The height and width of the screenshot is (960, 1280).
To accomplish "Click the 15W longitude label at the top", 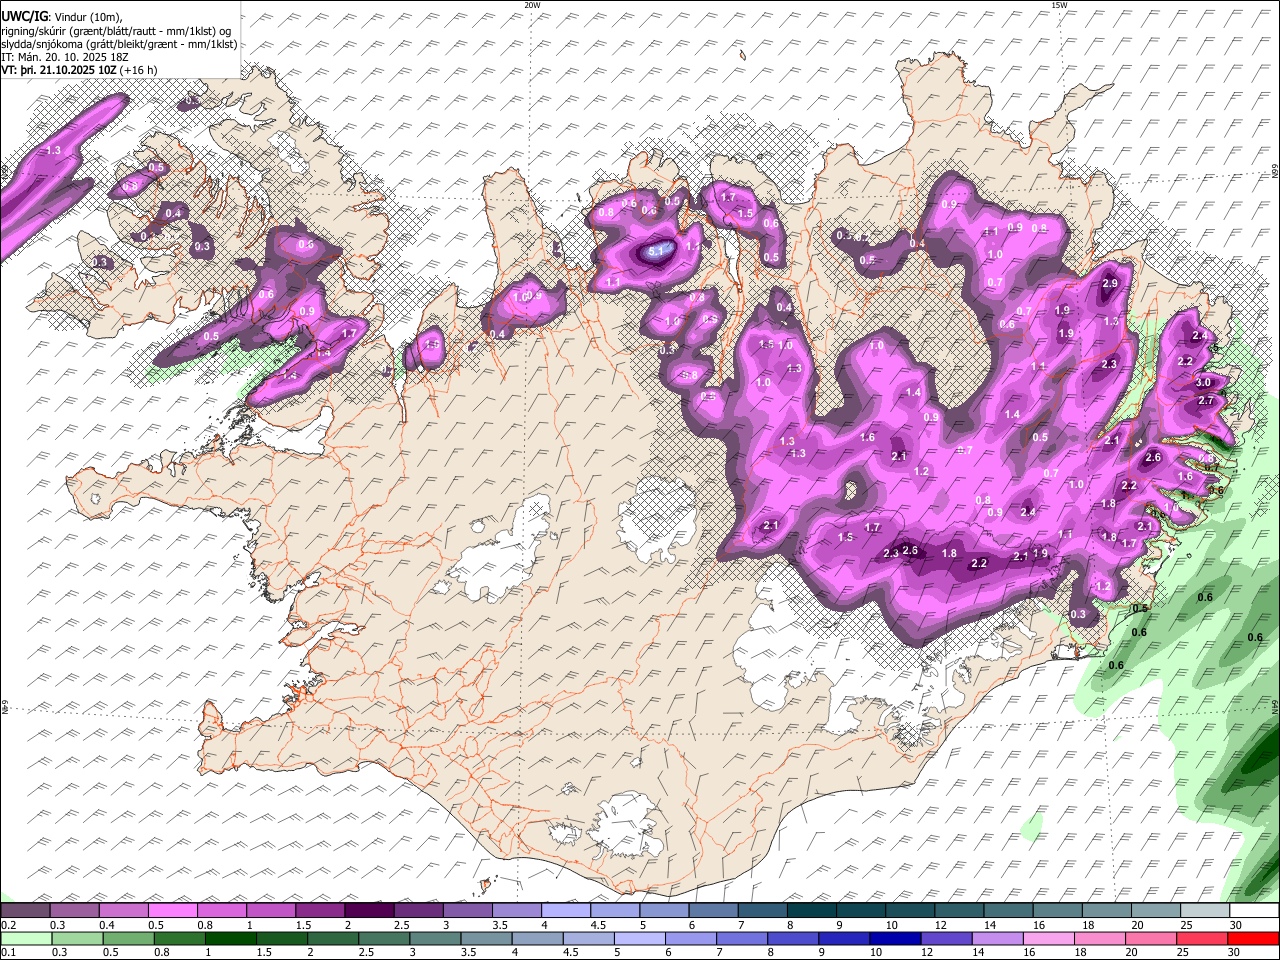I will (x=1059, y=4).
